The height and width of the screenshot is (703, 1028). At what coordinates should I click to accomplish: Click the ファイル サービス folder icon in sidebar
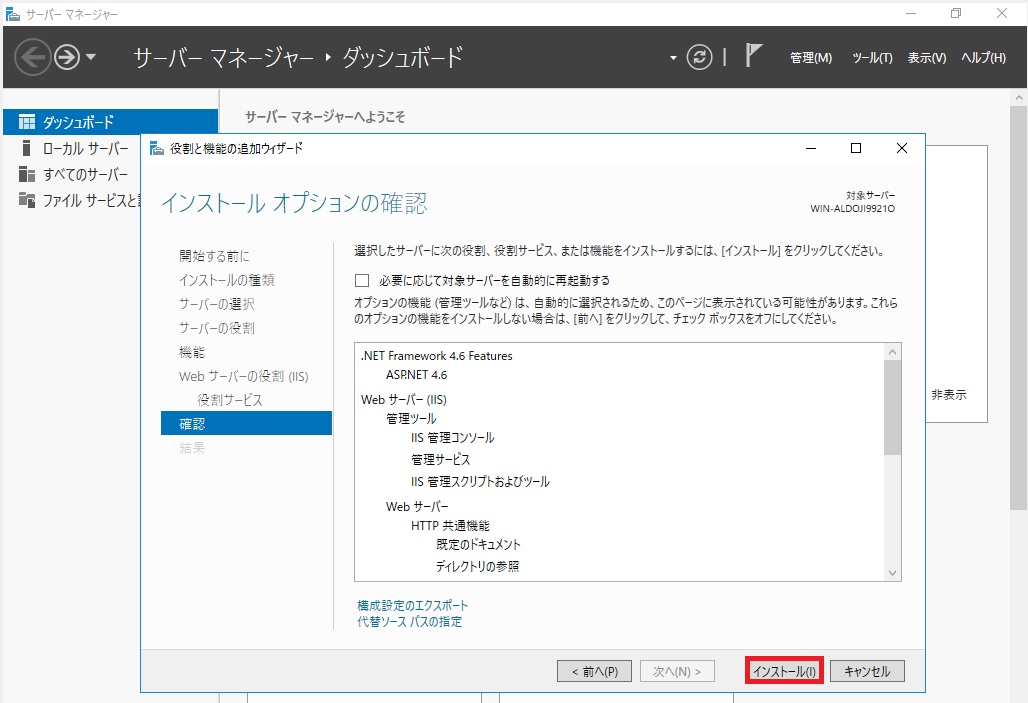[x=27, y=200]
